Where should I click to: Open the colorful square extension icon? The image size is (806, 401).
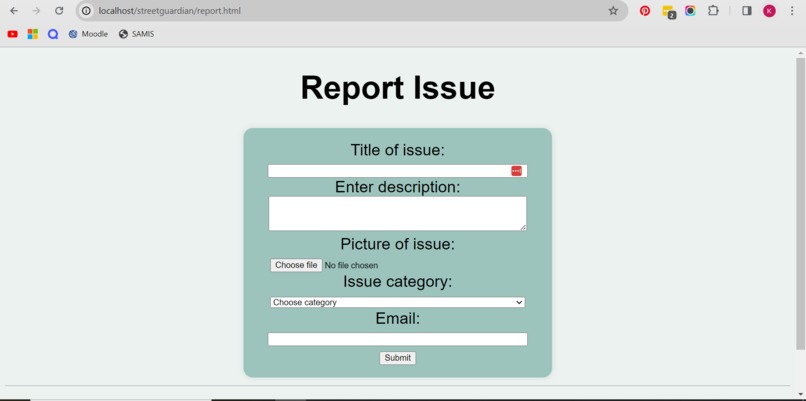click(690, 11)
